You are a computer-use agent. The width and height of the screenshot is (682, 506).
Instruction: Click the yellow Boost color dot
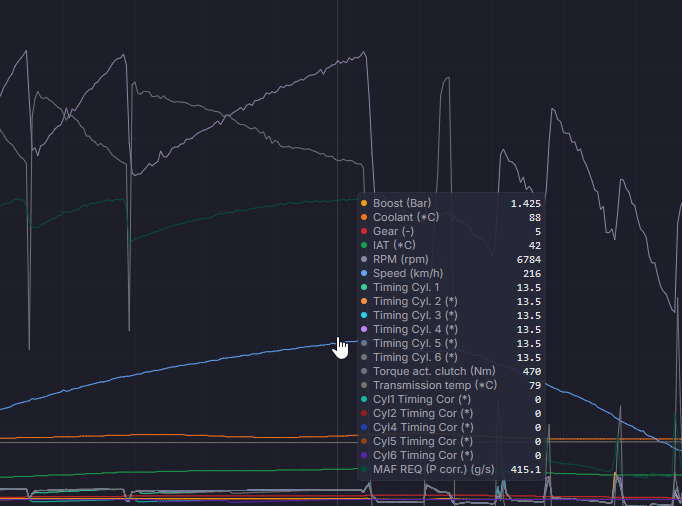(364, 203)
